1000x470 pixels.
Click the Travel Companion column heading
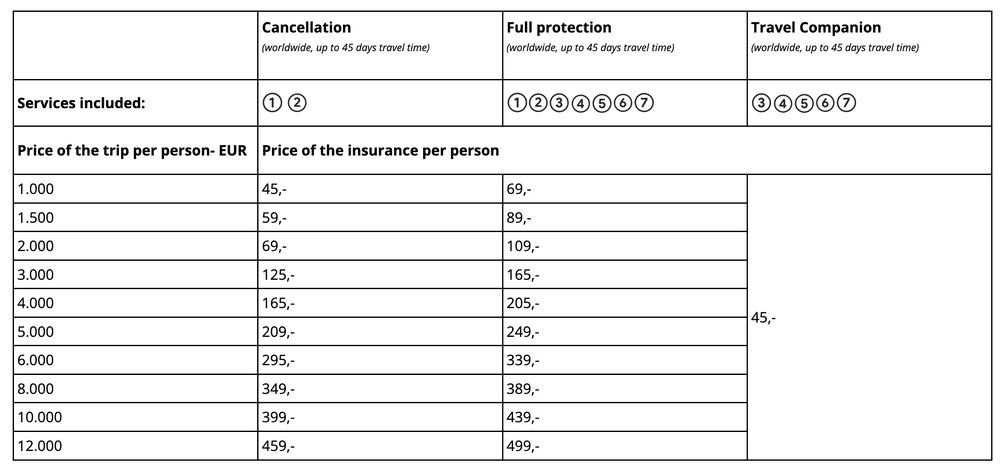[815, 28]
